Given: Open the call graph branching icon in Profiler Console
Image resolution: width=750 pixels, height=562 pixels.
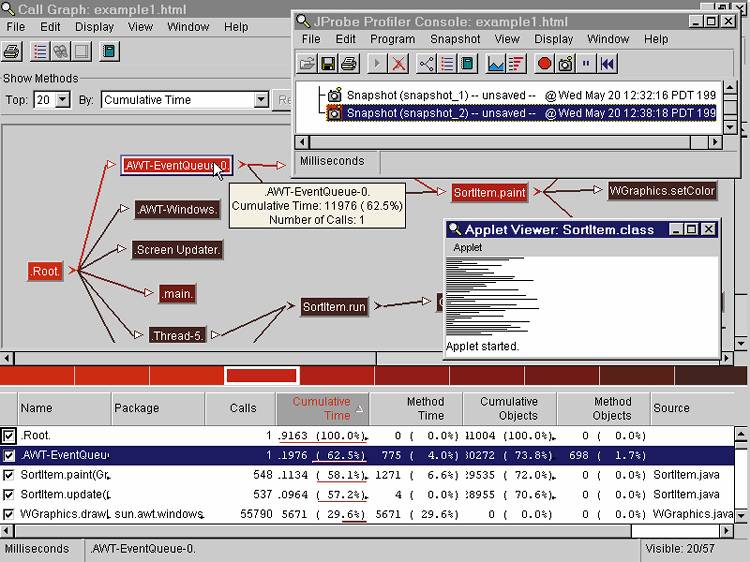Looking at the screenshot, I should tap(426, 64).
